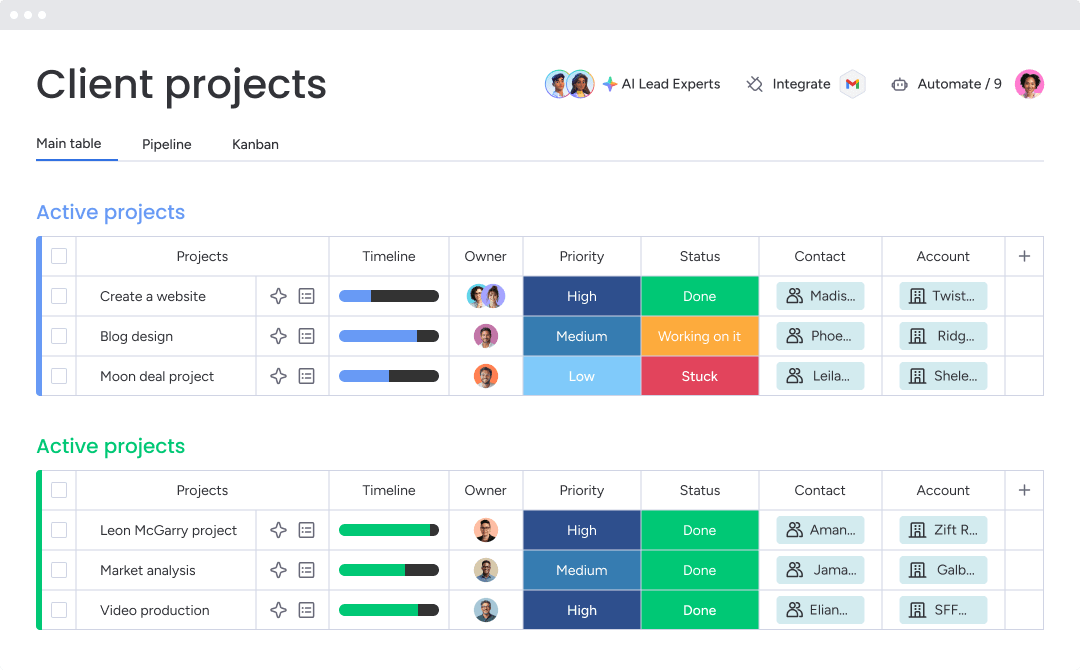Click the Gmail integration icon
The width and height of the screenshot is (1080, 670).
(852, 84)
